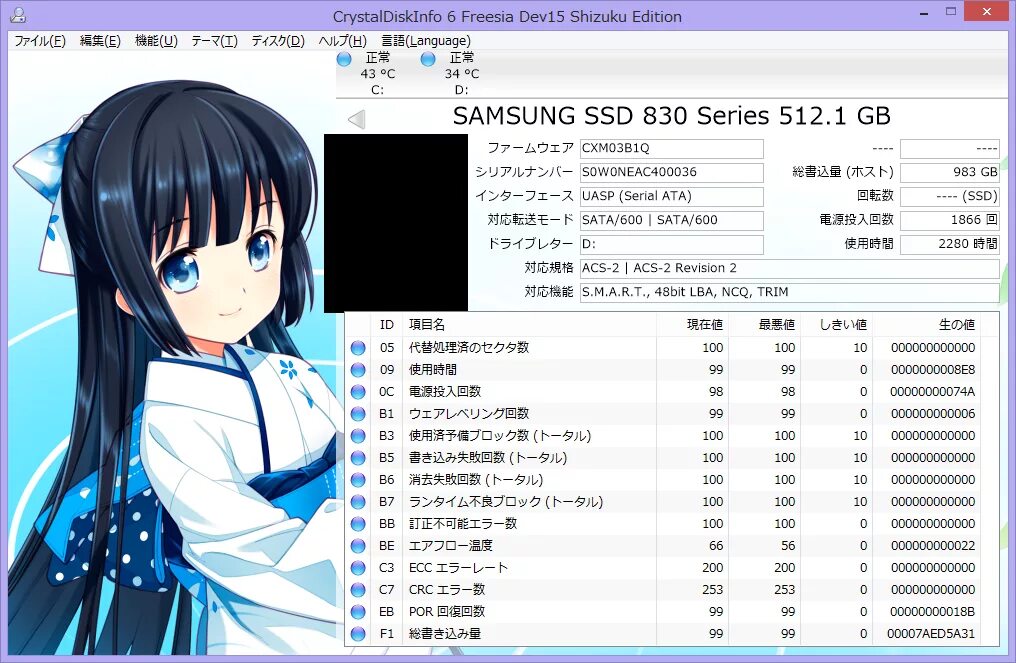Viewport: 1016px width, 663px height.
Task: Open the 言語(Language) menu
Action: pyautogui.click(x=426, y=41)
